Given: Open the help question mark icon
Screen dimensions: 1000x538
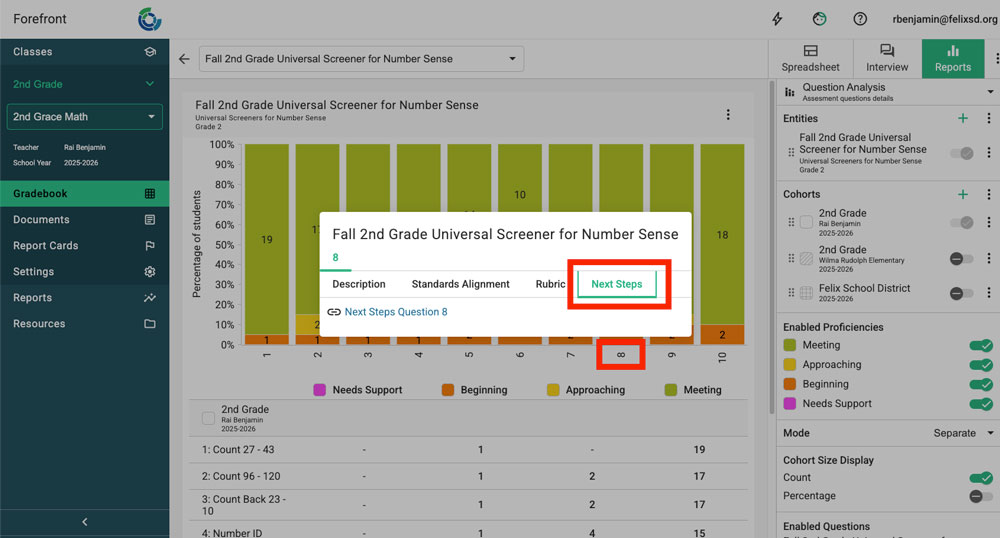Looking at the screenshot, I should 860,19.
